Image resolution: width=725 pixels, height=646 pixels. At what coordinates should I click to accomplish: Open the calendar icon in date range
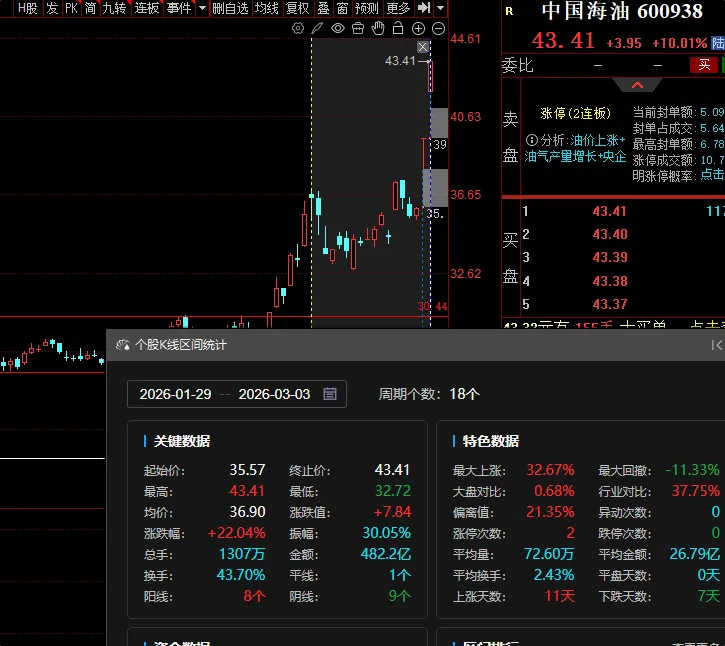330,394
